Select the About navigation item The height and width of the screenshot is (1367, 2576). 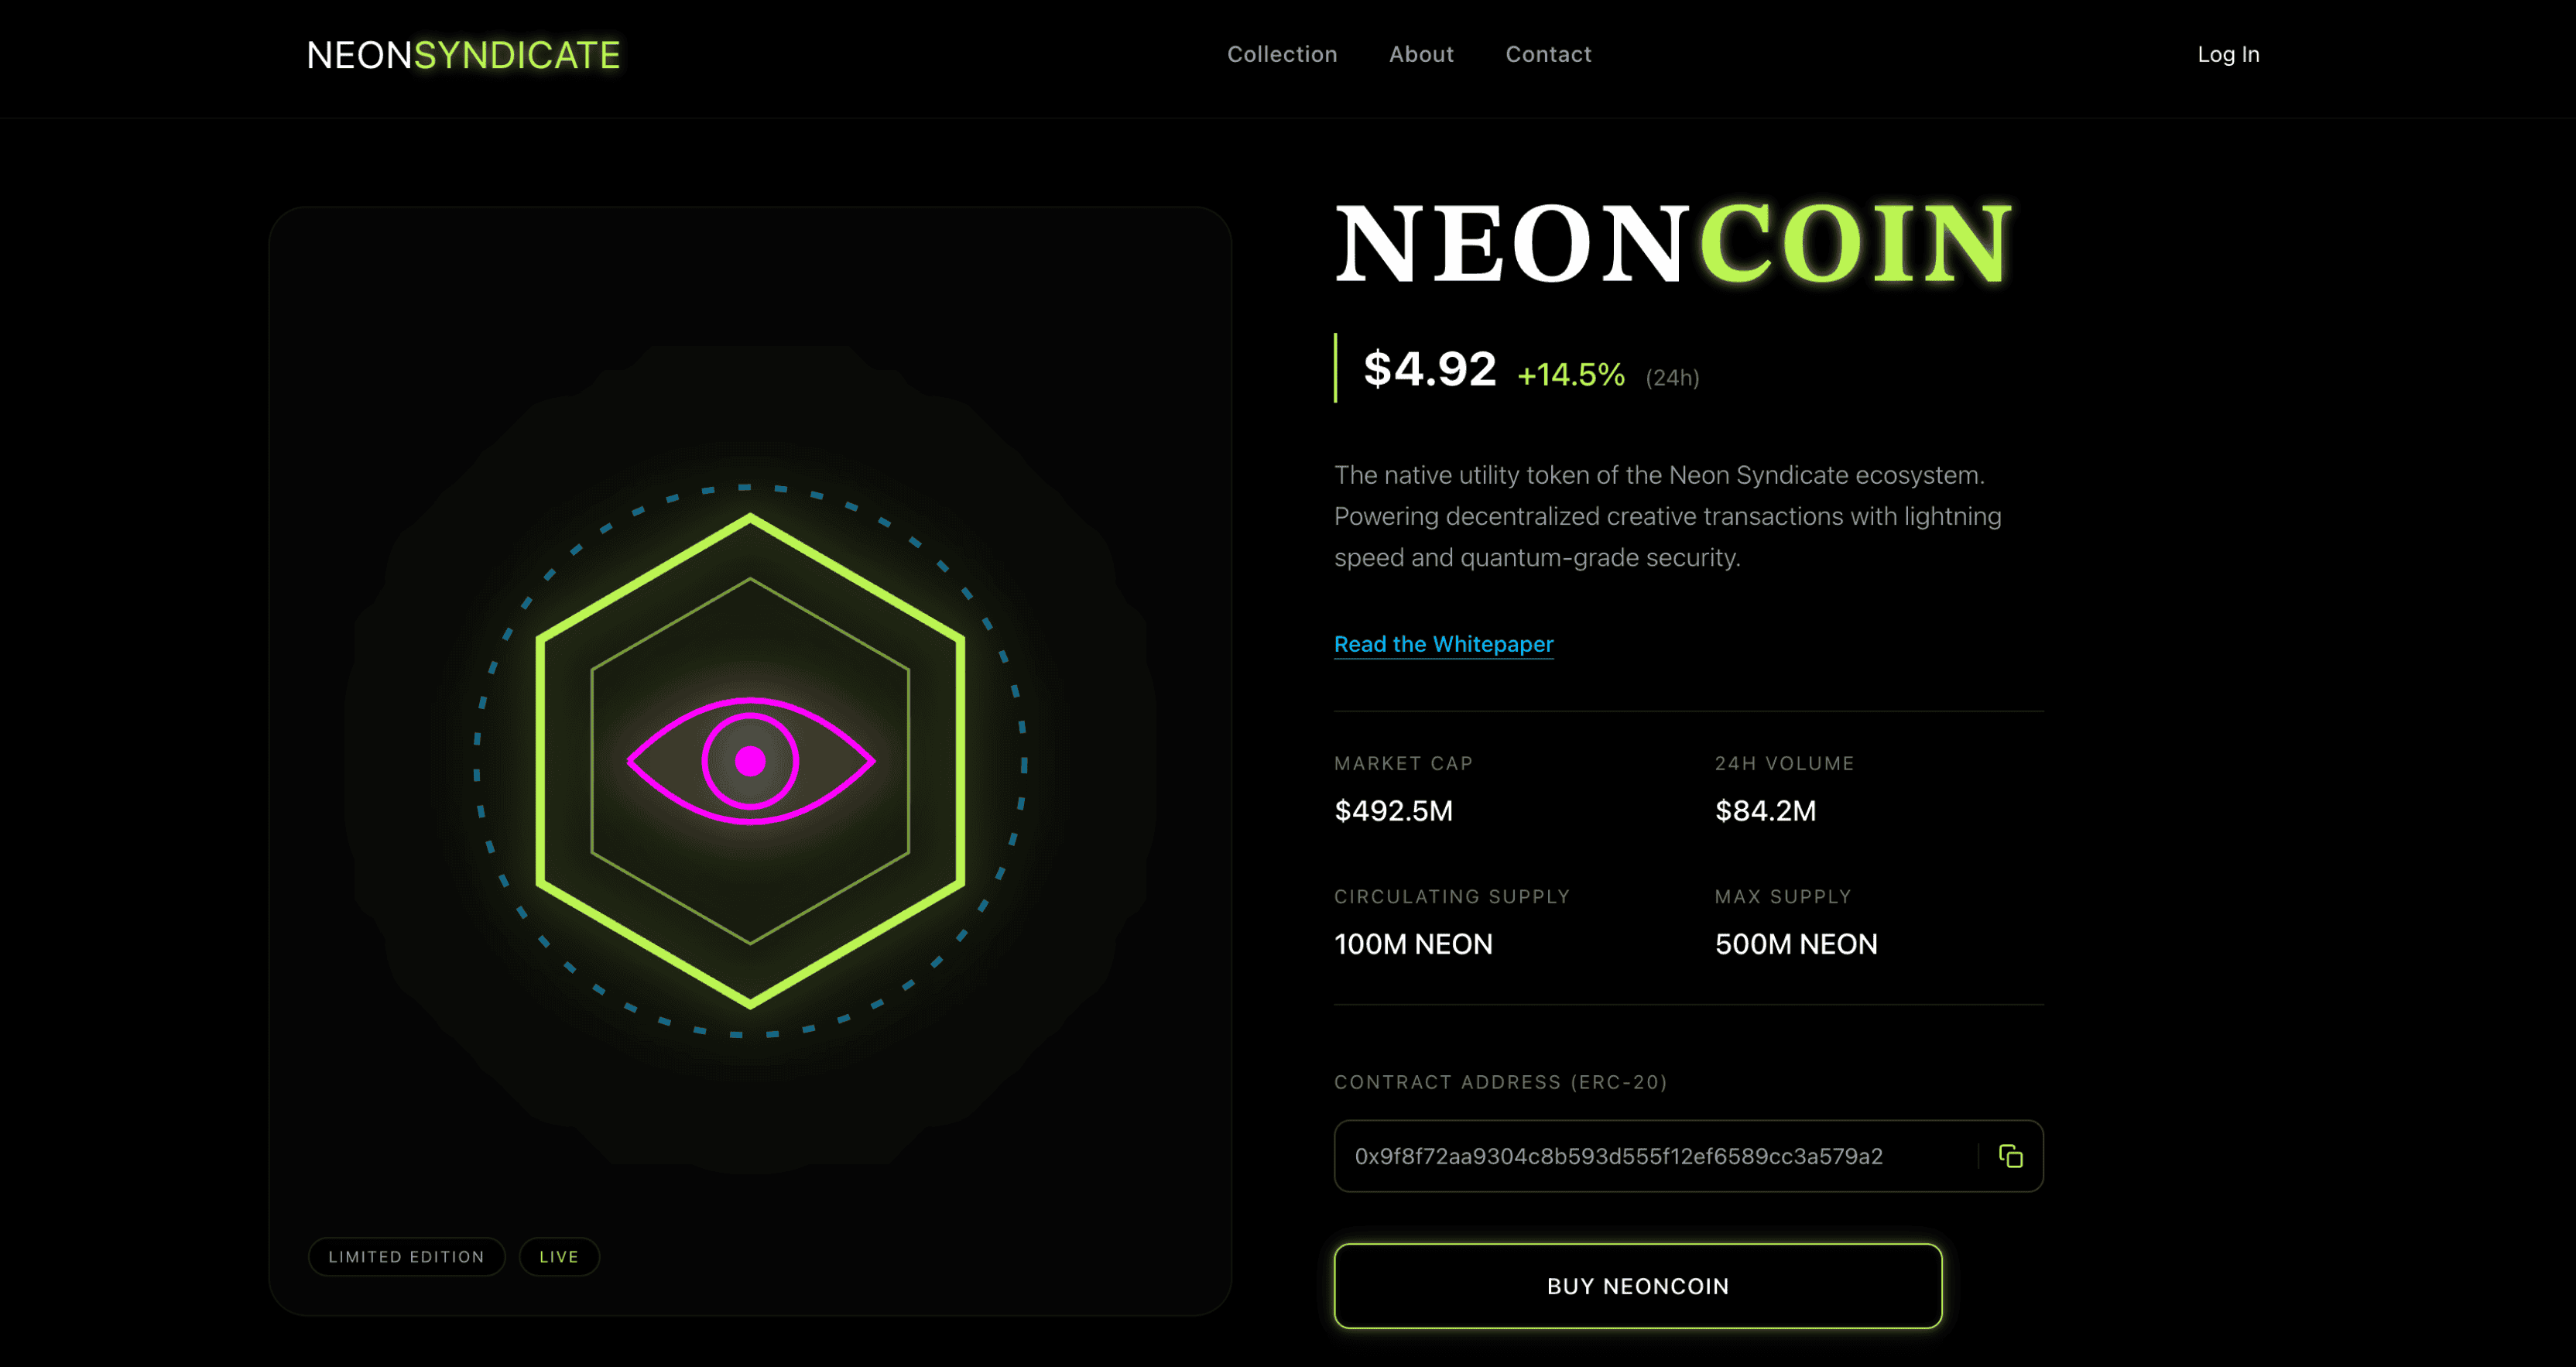click(x=1421, y=54)
